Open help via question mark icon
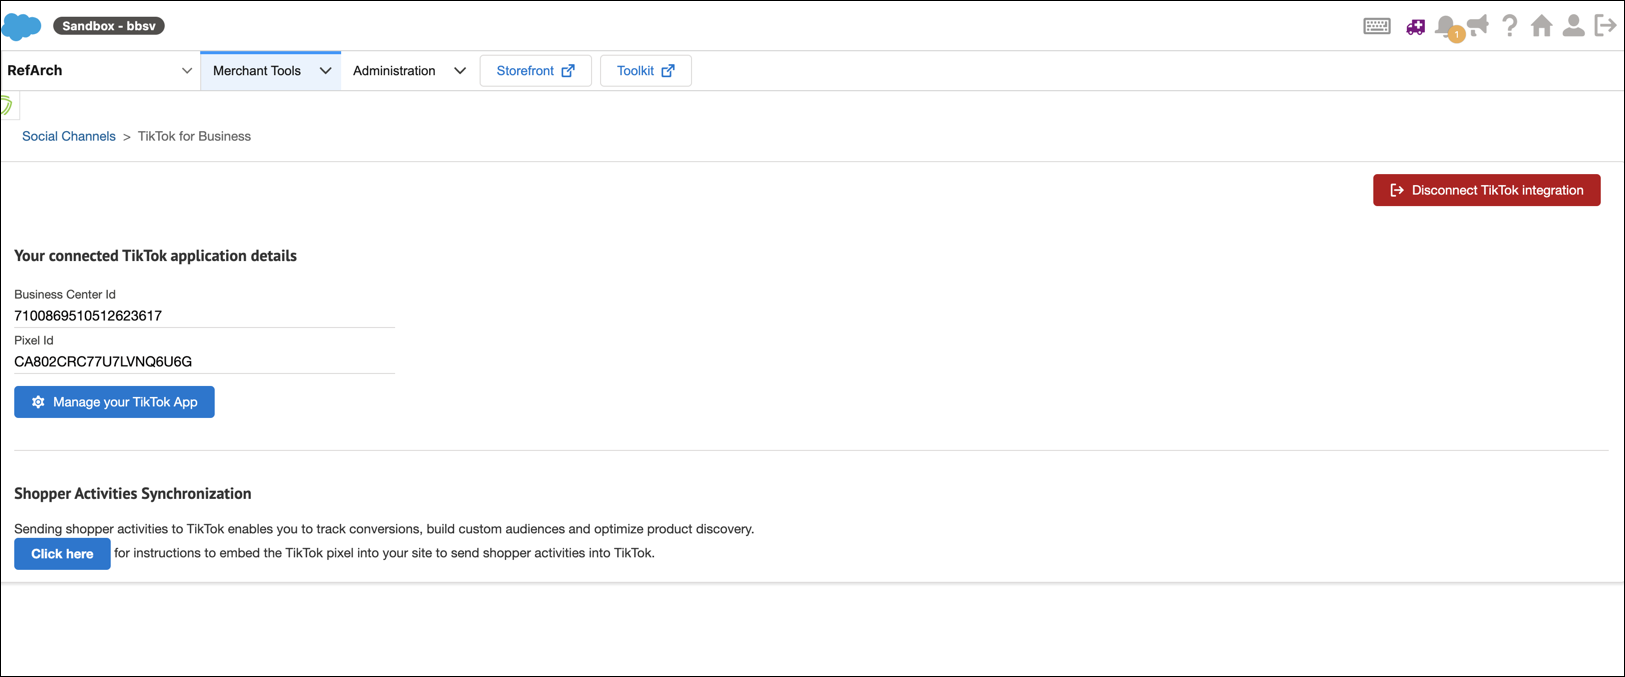The image size is (1625, 677). point(1510,26)
